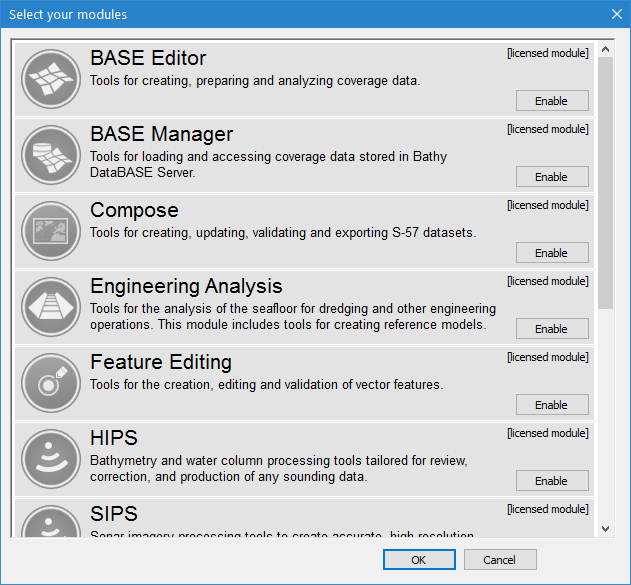The width and height of the screenshot is (631, 585).
Task: Click the Feature Editing module icon
Action: (x=50, y=383)
